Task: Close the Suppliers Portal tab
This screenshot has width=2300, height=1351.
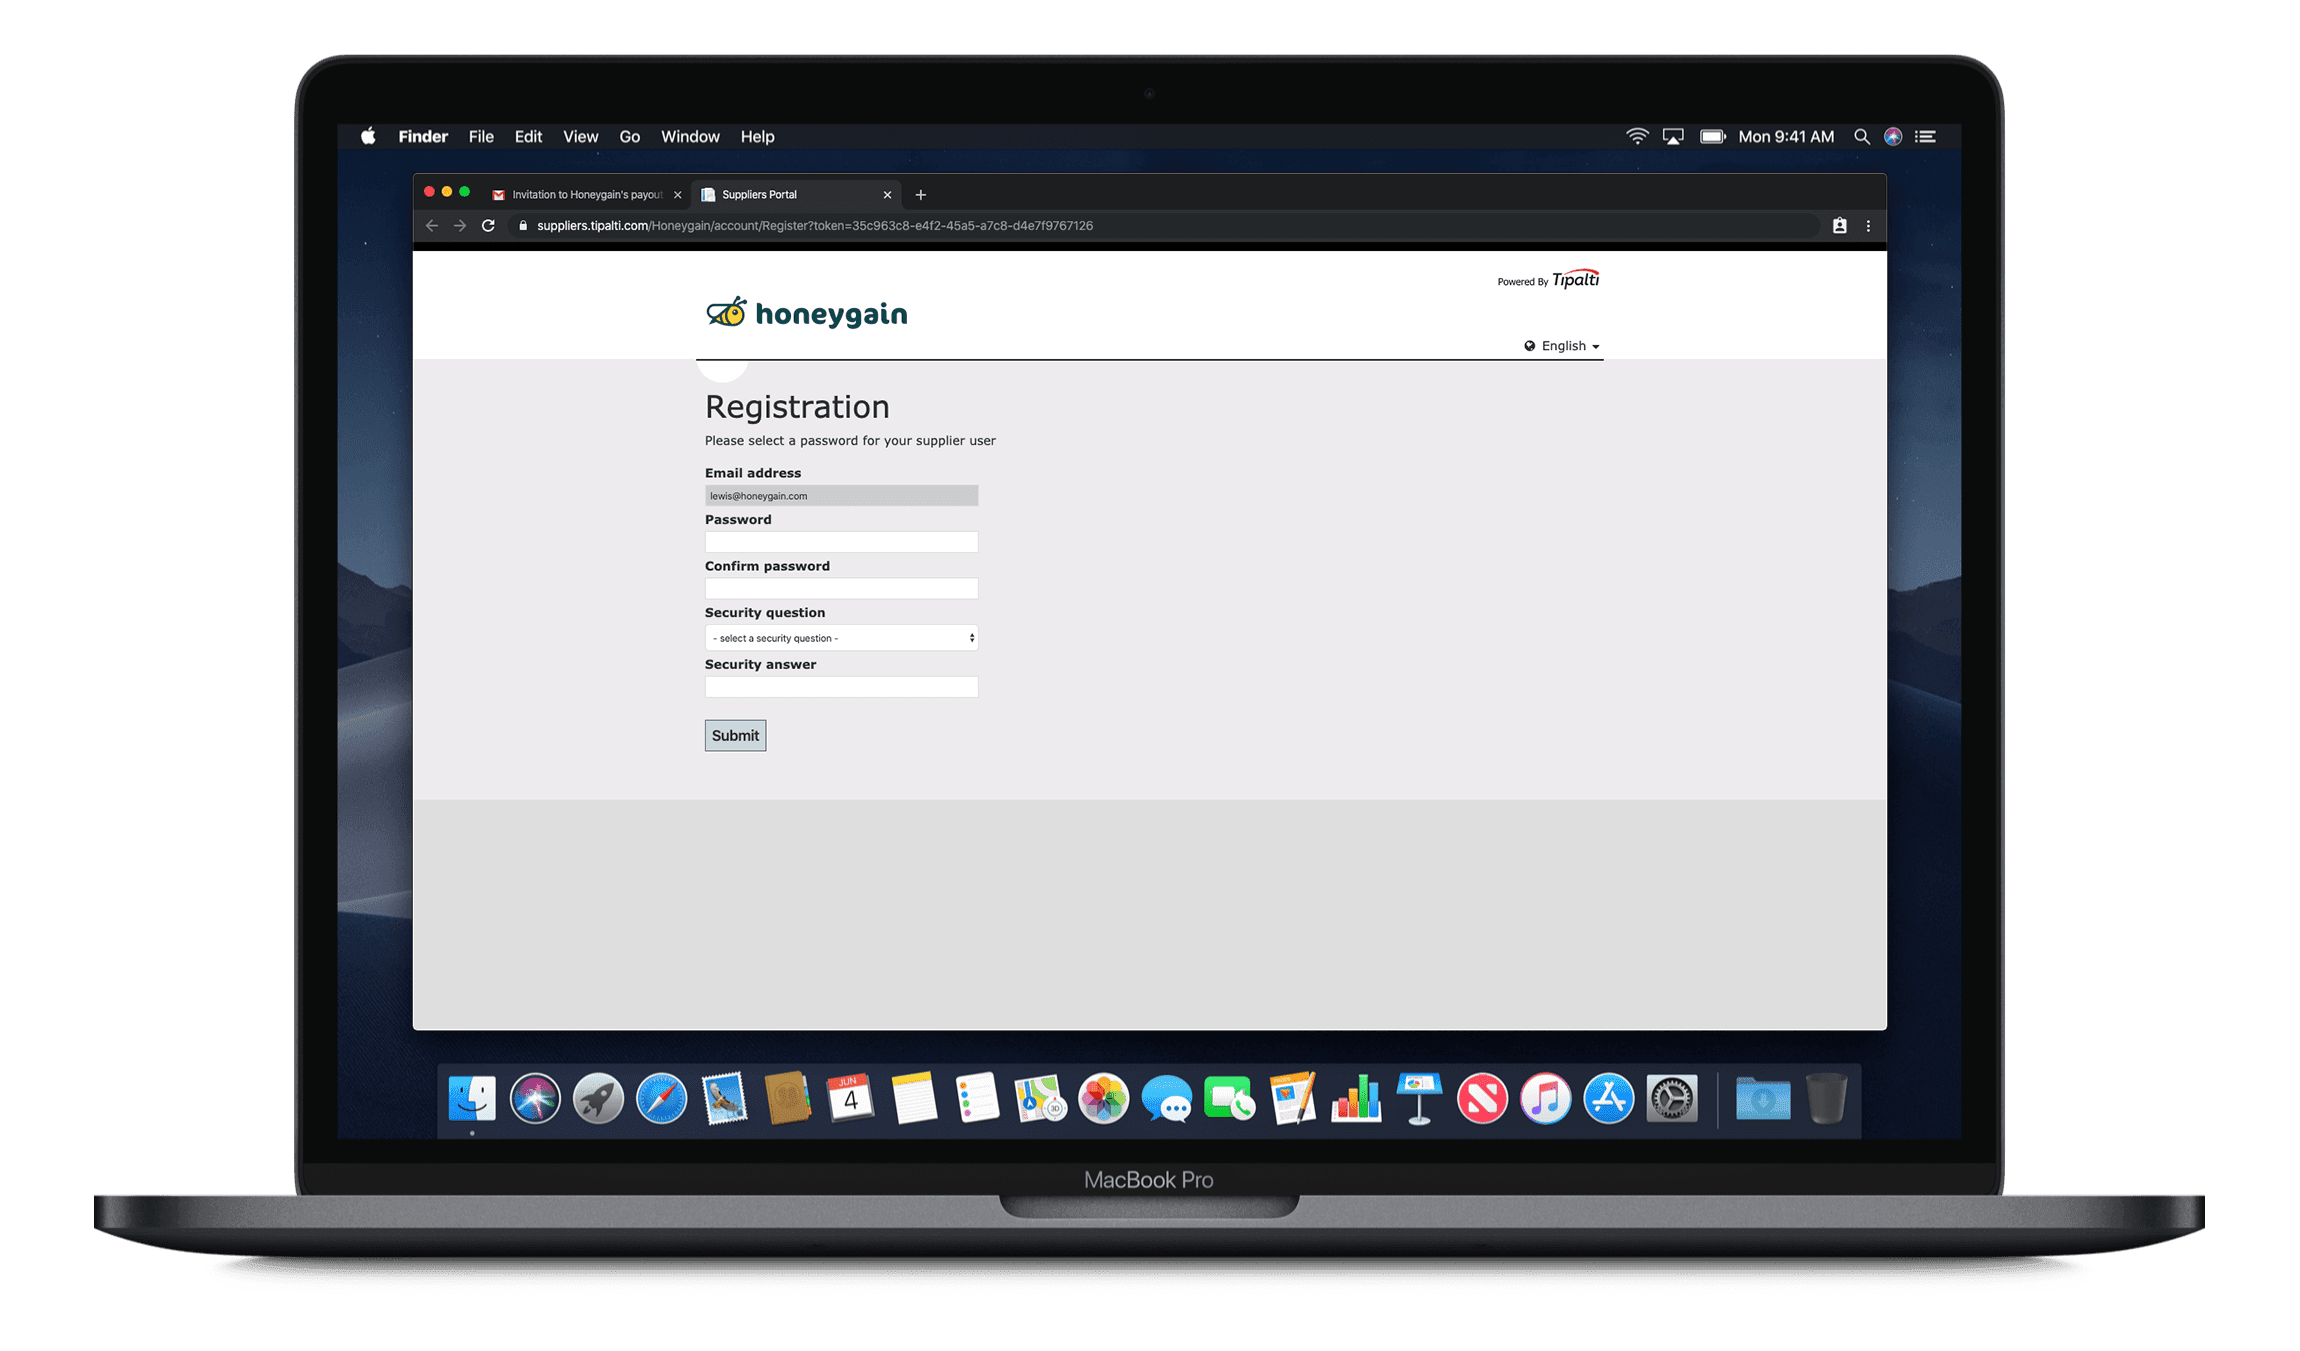Action: click(887, 195)
